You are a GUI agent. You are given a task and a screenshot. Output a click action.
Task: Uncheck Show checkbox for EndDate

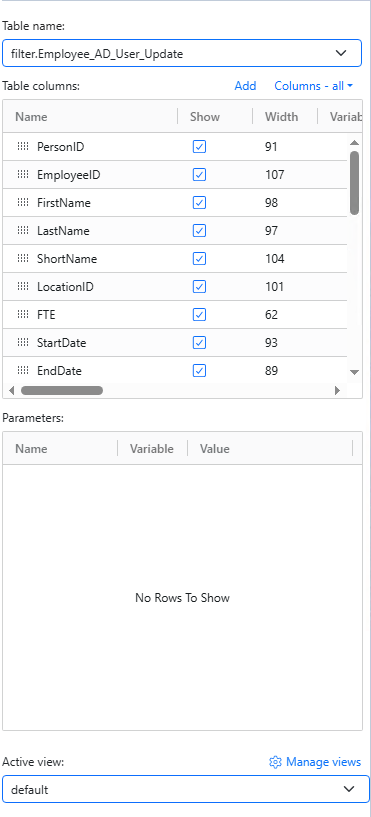coord(200,371)
